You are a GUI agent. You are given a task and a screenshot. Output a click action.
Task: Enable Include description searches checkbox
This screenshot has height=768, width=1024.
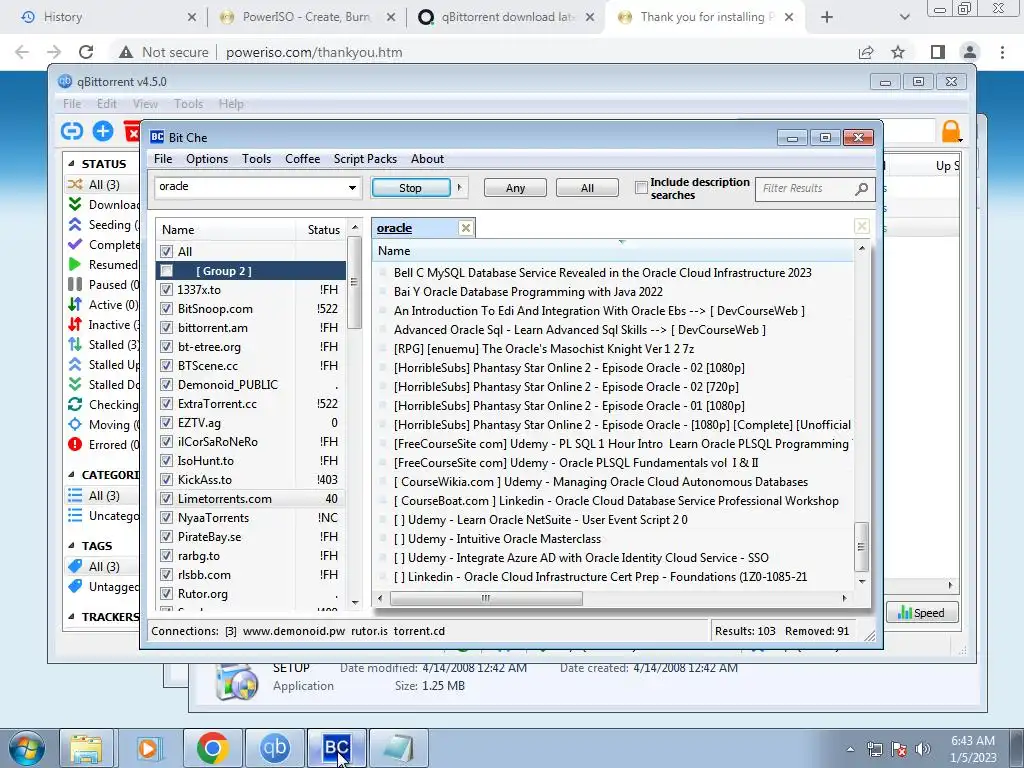641,188
